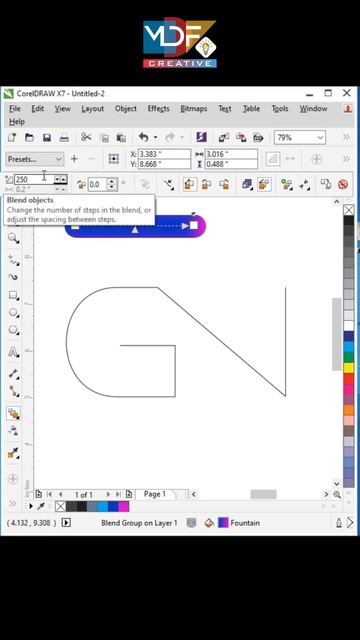Open the Layout menu
The height and width of the screenshot is (640, 360).
93,109
